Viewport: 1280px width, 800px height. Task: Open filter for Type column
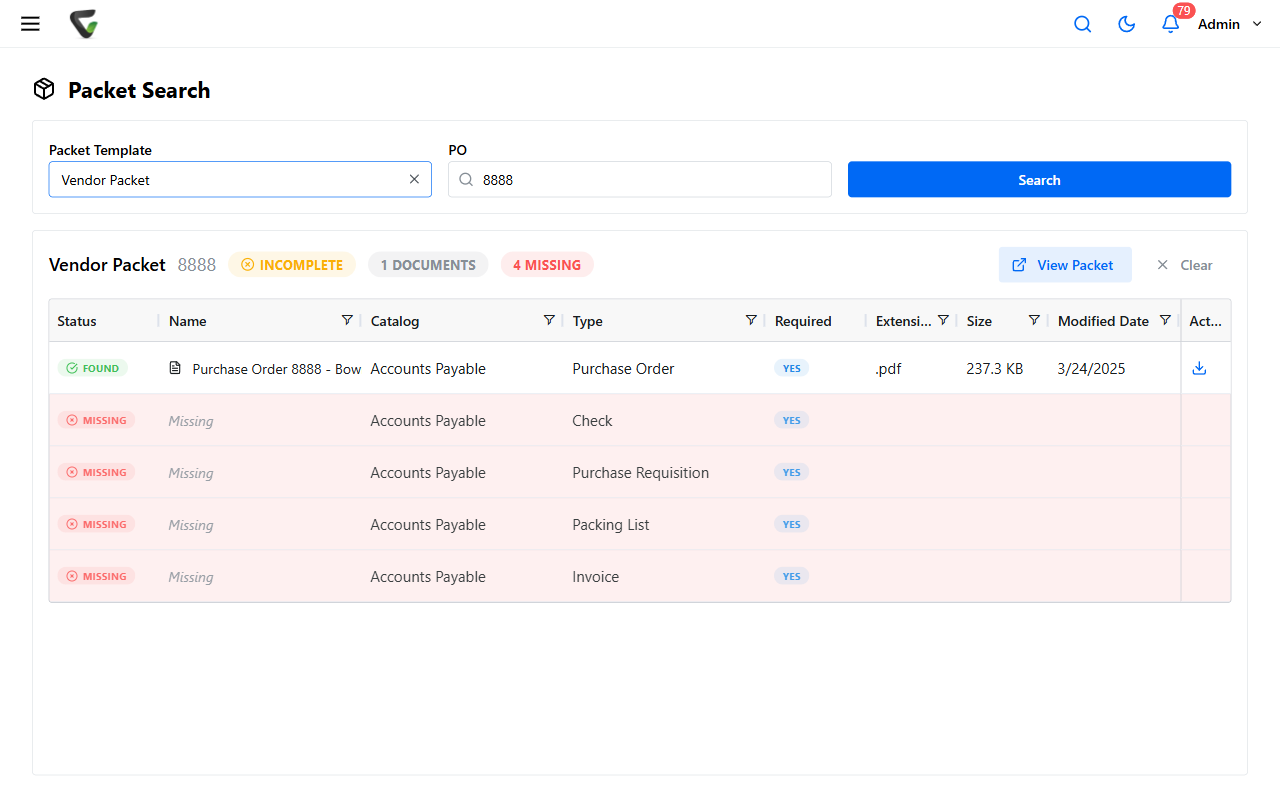(751, 320)
